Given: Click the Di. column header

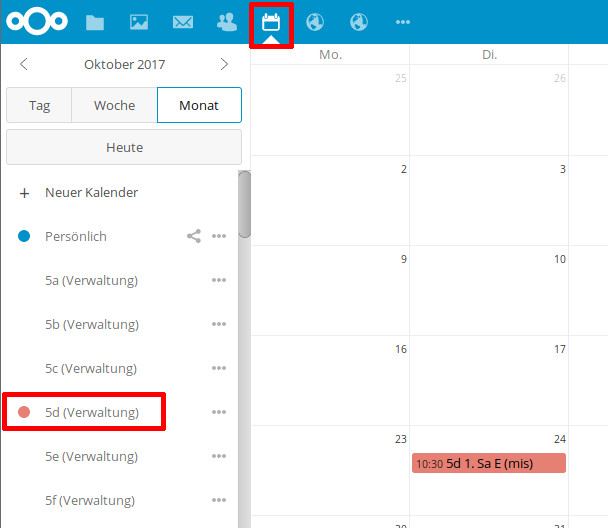Looking at the screenshot, I should [x=489, y=55].
